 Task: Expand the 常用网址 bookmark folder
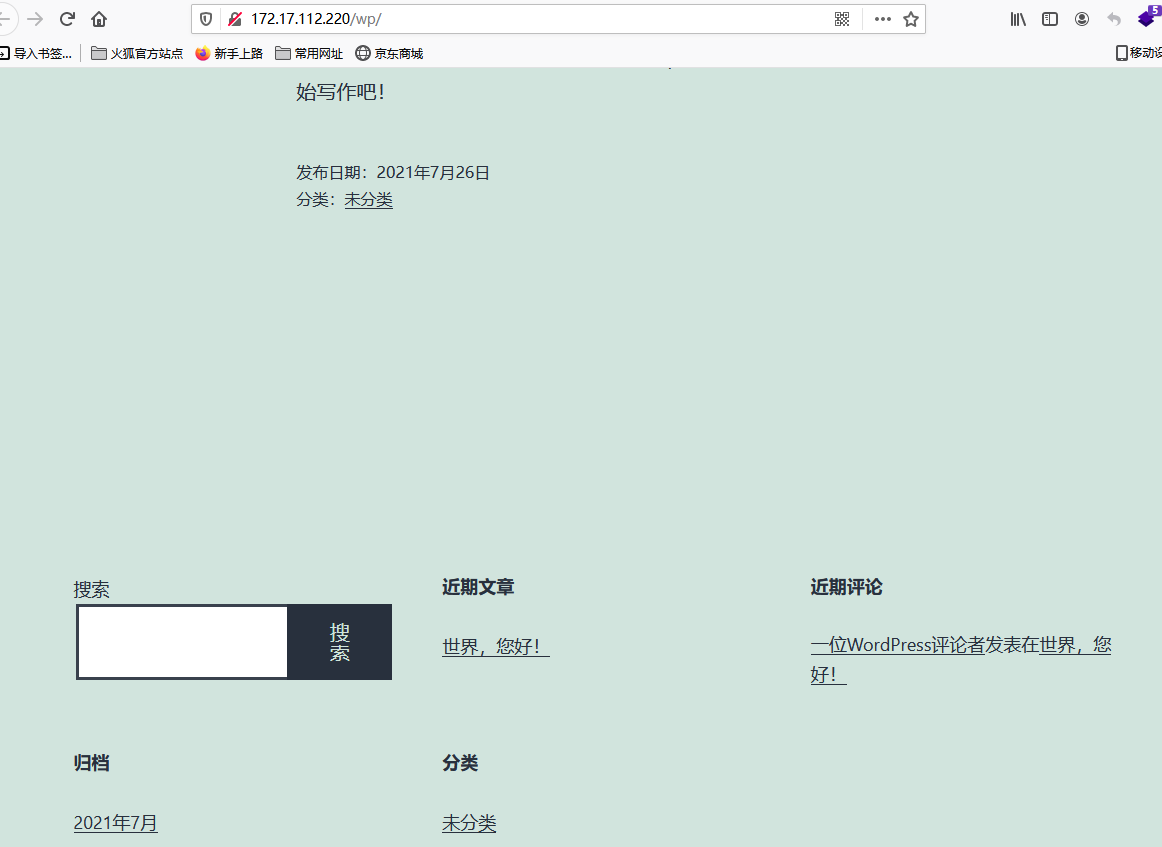point(309,54)
